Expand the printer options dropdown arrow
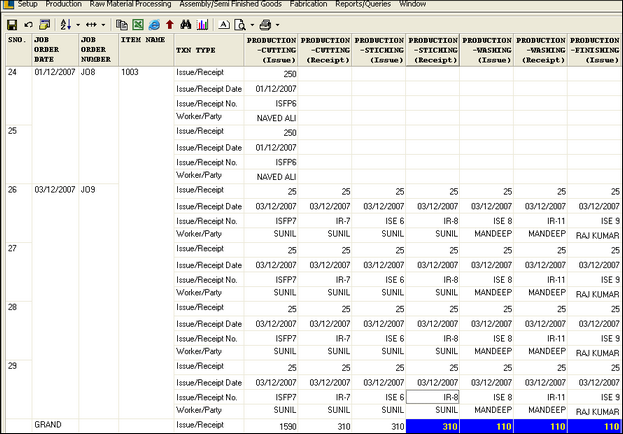 (277, 25)
